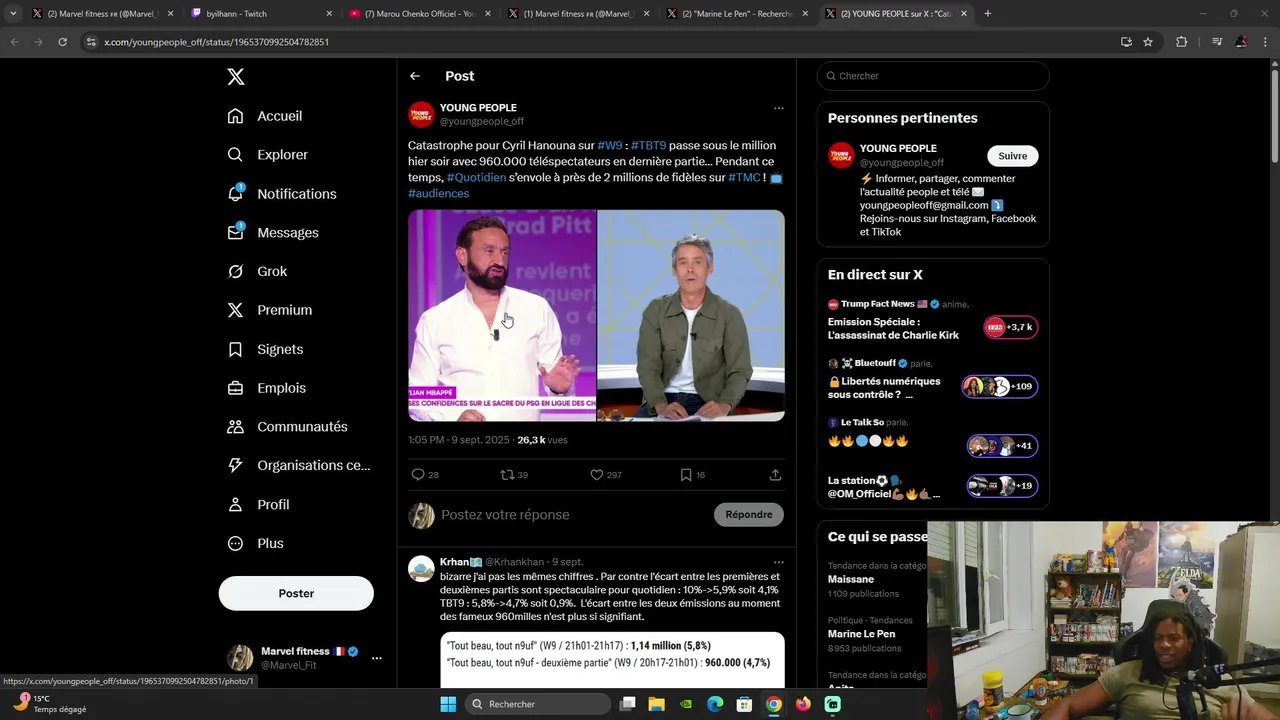This screenshot has height=720, width=1280.
Task: Click the #audiences hashtag
Action: click(438, 194)
